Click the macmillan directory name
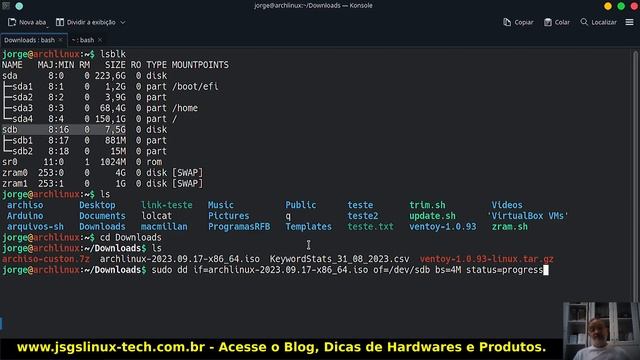640x360 pixels. 164,227
